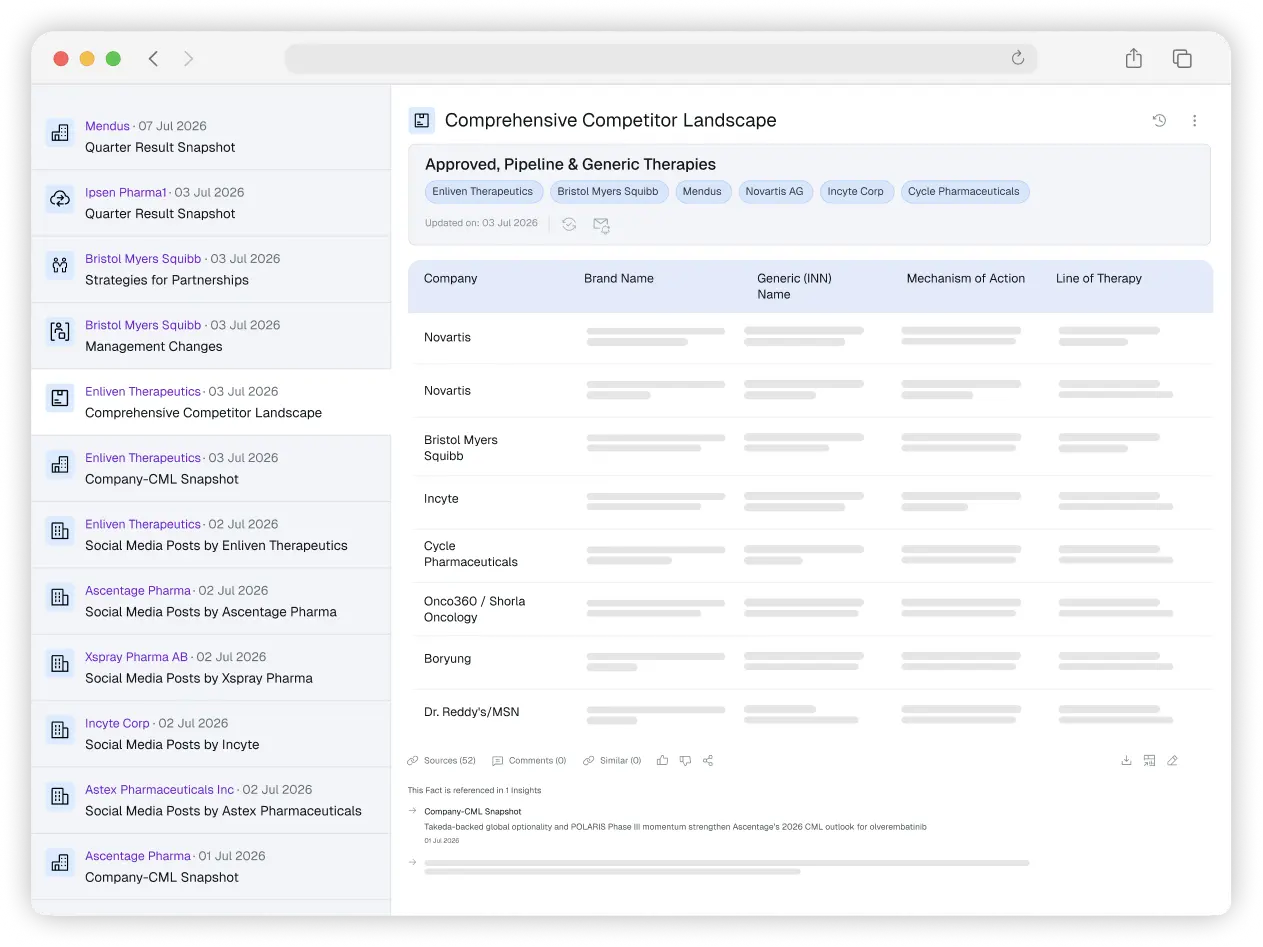Click the Ipsen Pharma1 cloud sync icon
The width and height of the screenshot is (1263, 947).
60,198
